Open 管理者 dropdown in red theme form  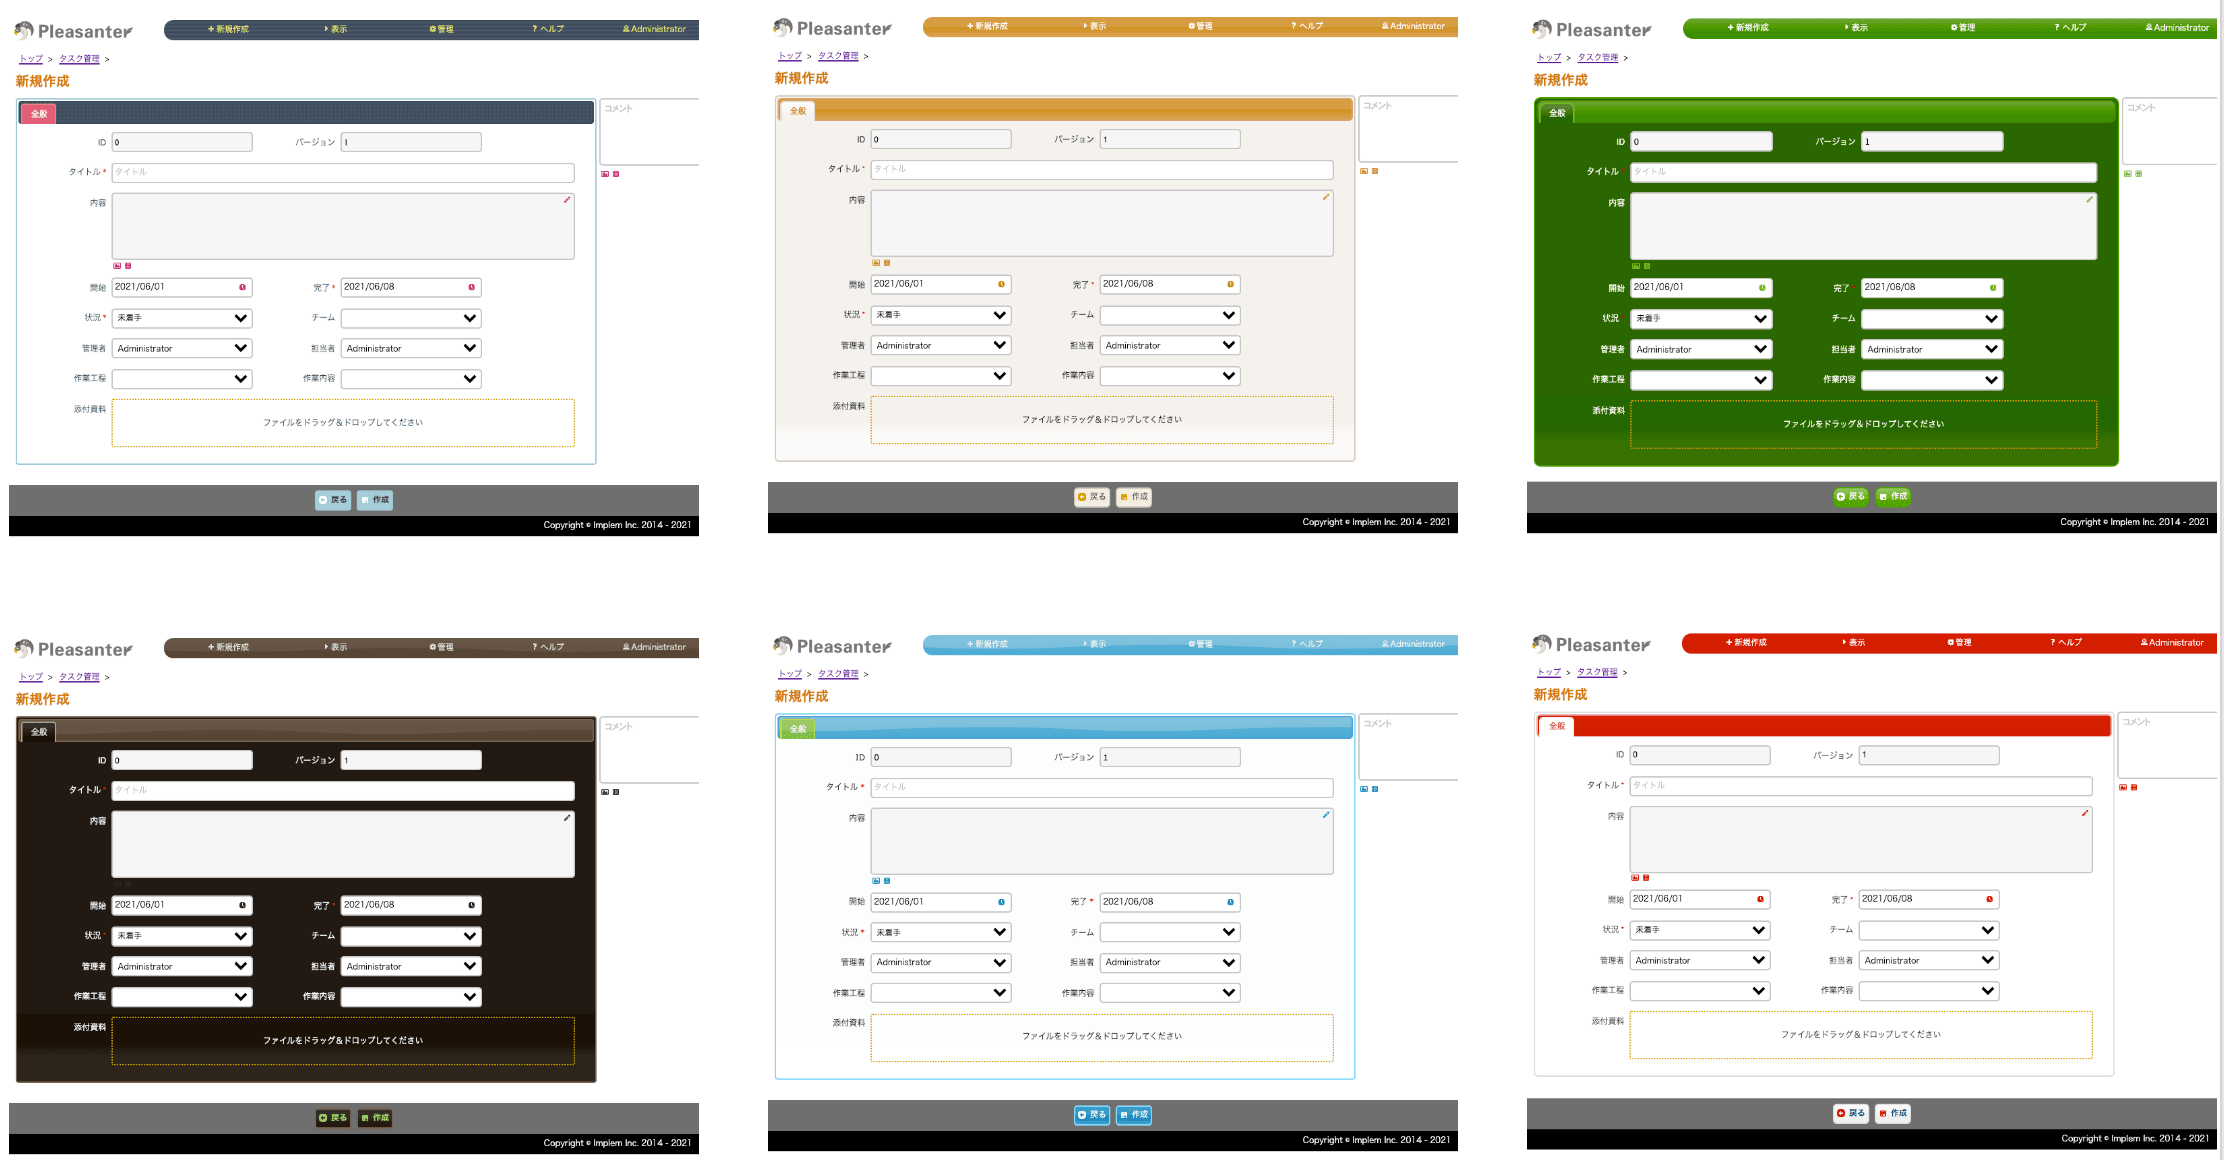[x=1700, y=960]
